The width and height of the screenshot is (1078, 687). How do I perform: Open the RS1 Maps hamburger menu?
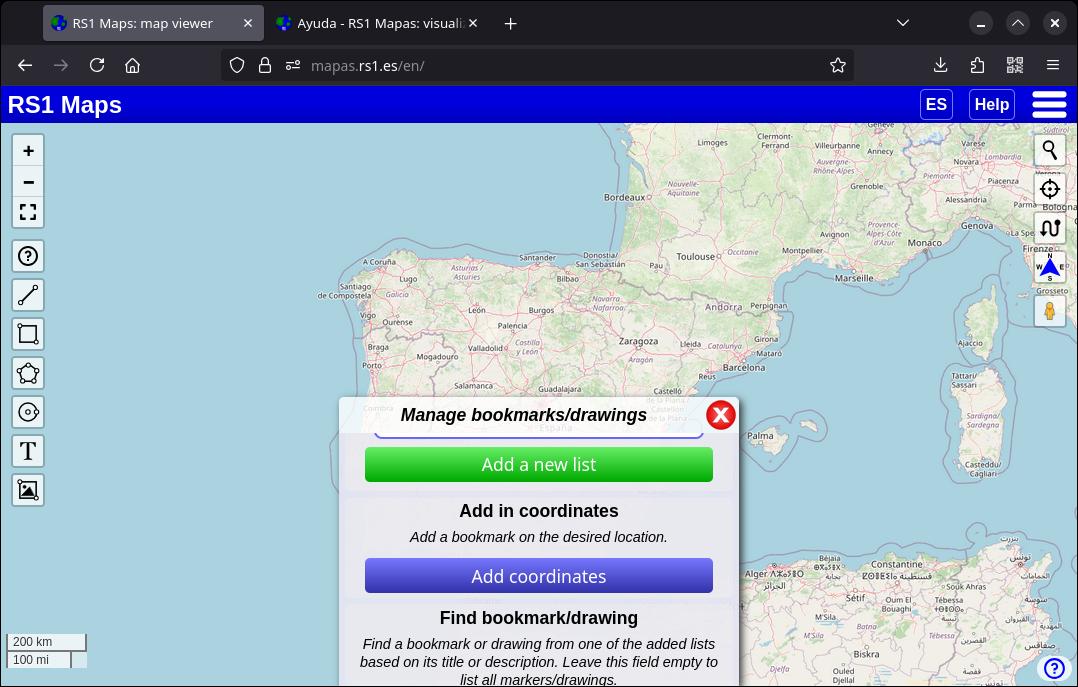[1049, 105]
